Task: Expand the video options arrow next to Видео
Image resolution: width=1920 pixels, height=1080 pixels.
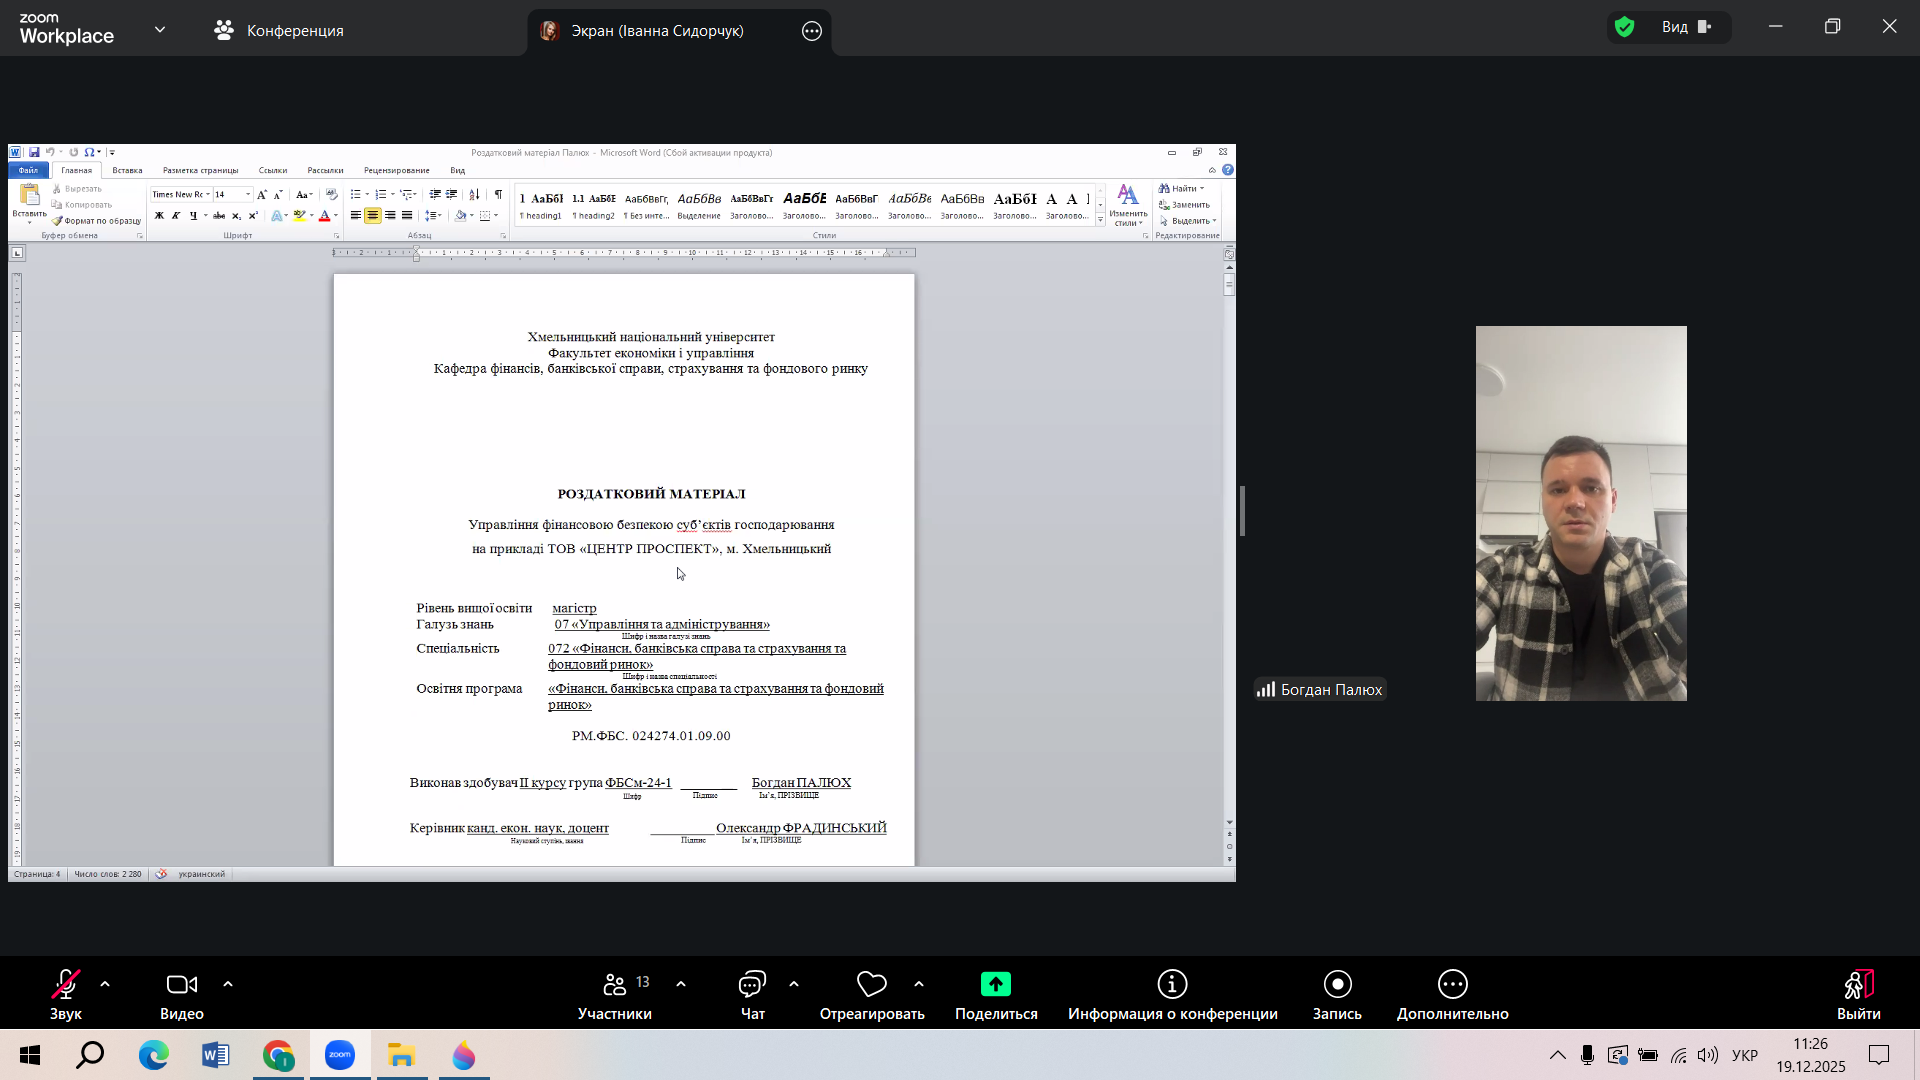Action: pyautogui.click(x=228, y=984)
